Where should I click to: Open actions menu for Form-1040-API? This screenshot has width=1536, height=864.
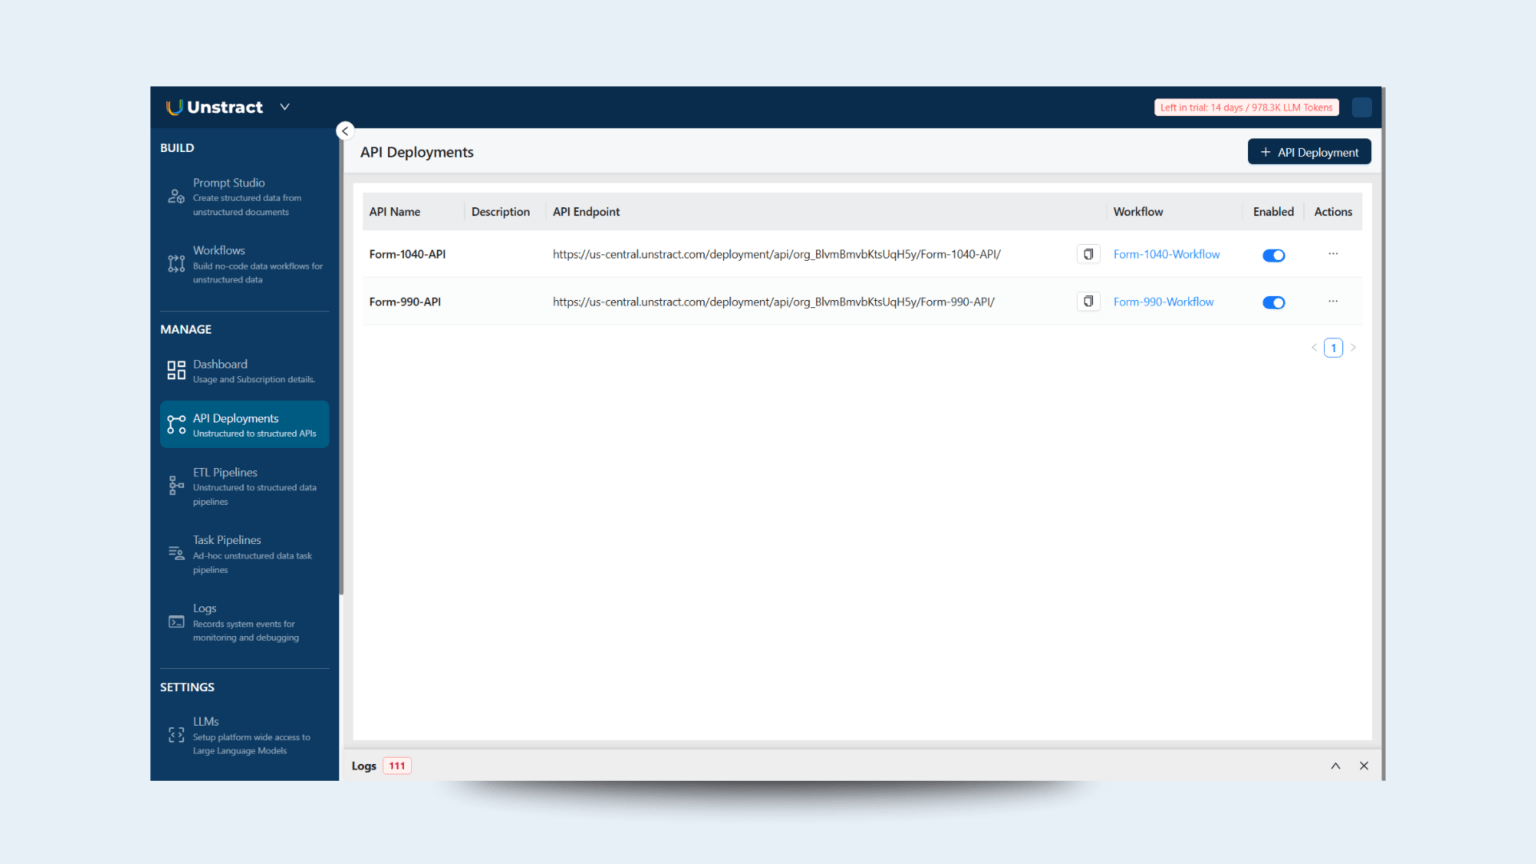pyautogui.click(x=1332, y=254)
